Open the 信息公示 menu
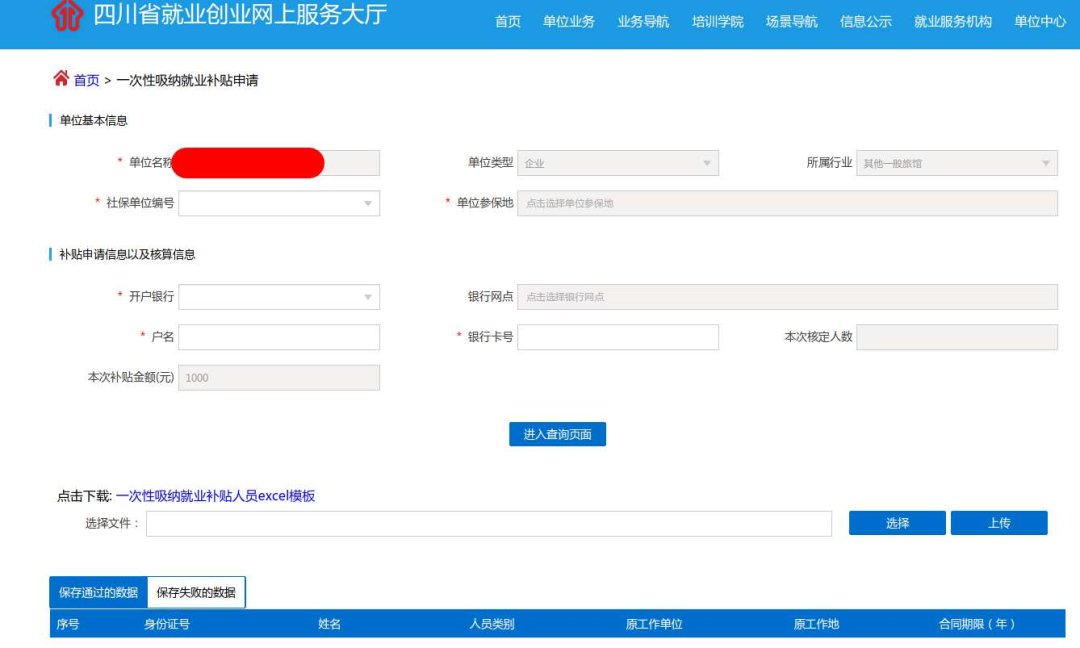 (864, 20)
